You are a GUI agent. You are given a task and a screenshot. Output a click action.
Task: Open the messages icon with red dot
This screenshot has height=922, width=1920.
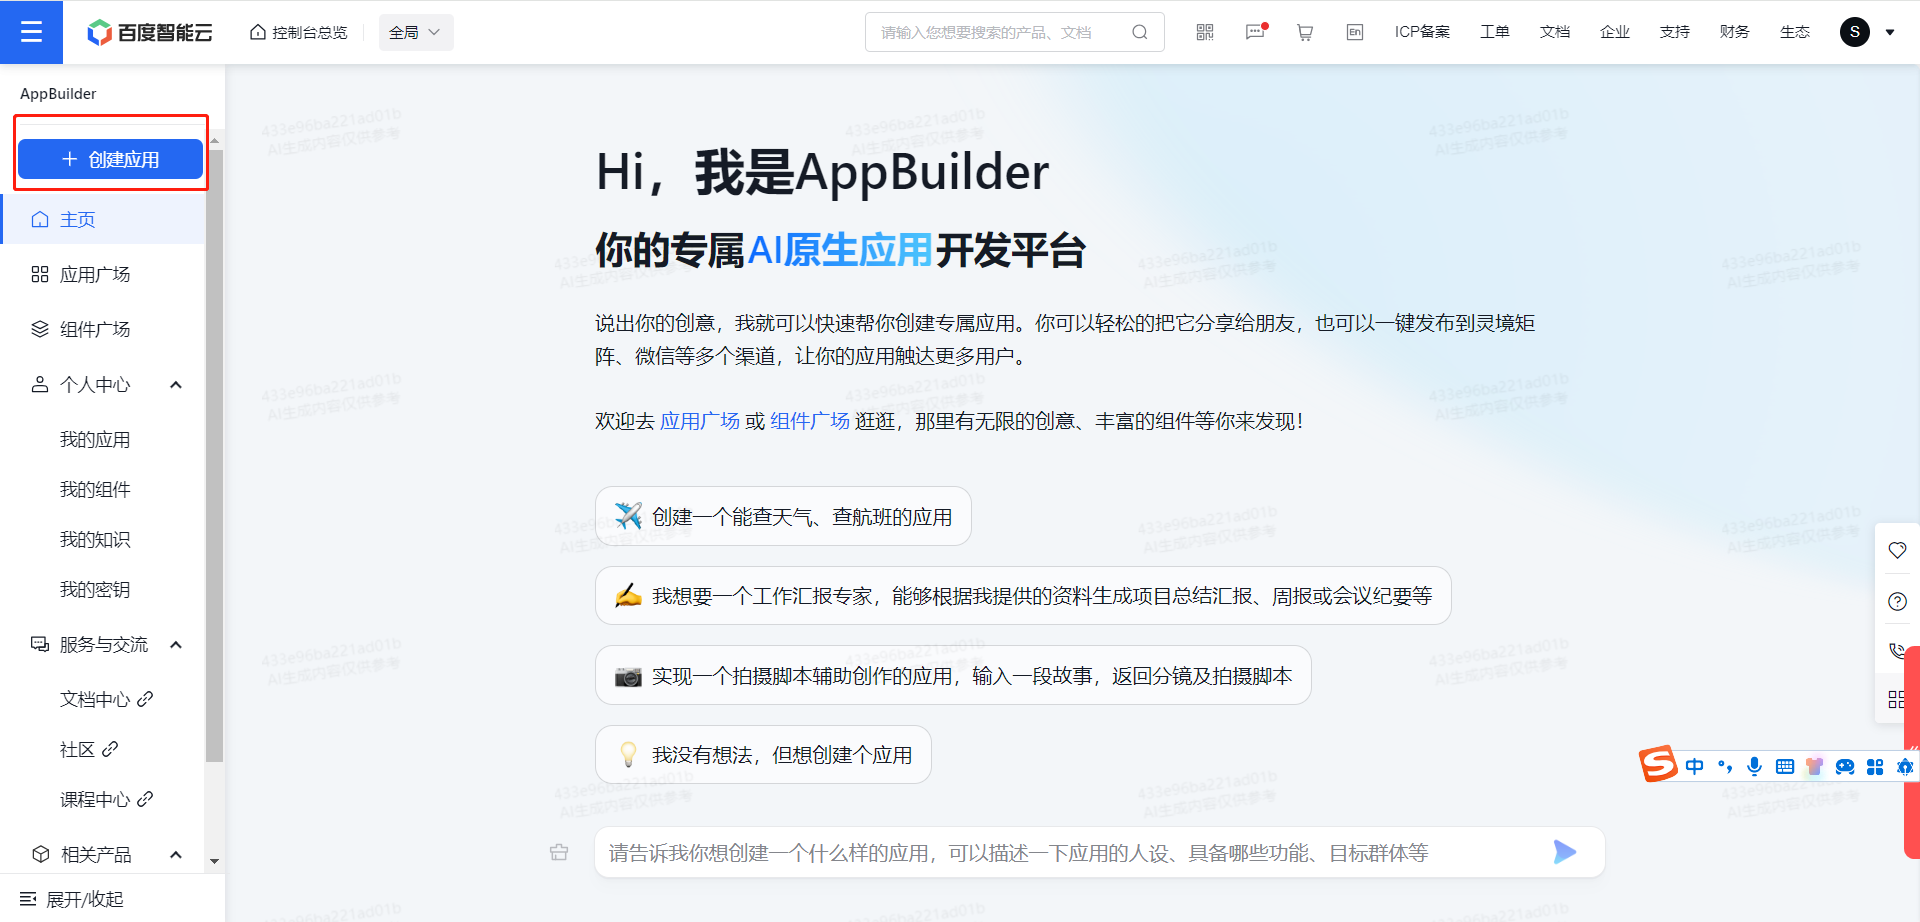point(1256,32)
